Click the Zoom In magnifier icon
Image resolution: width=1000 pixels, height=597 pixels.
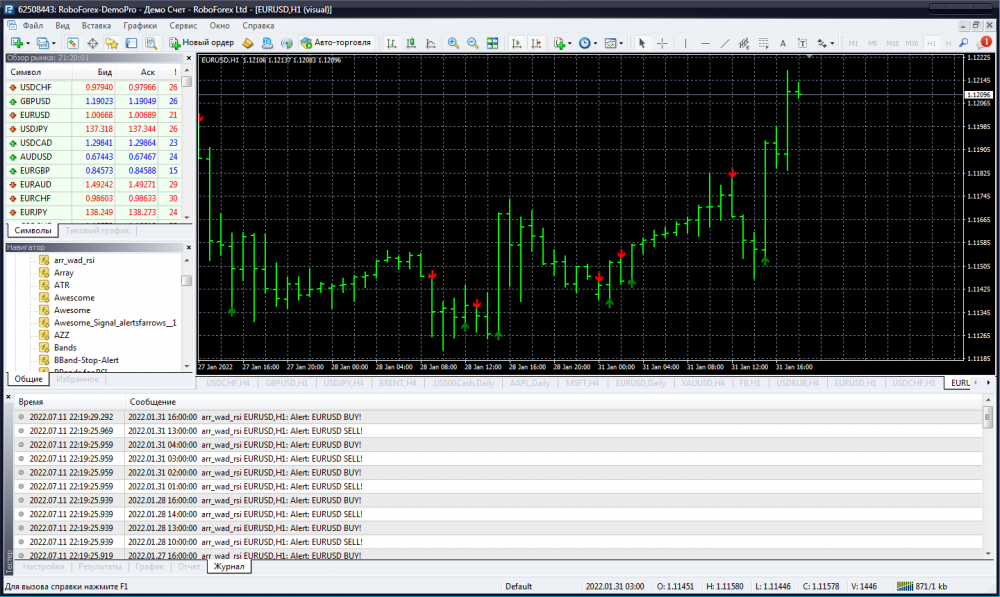pyautogui.click(x=453, y=43)
